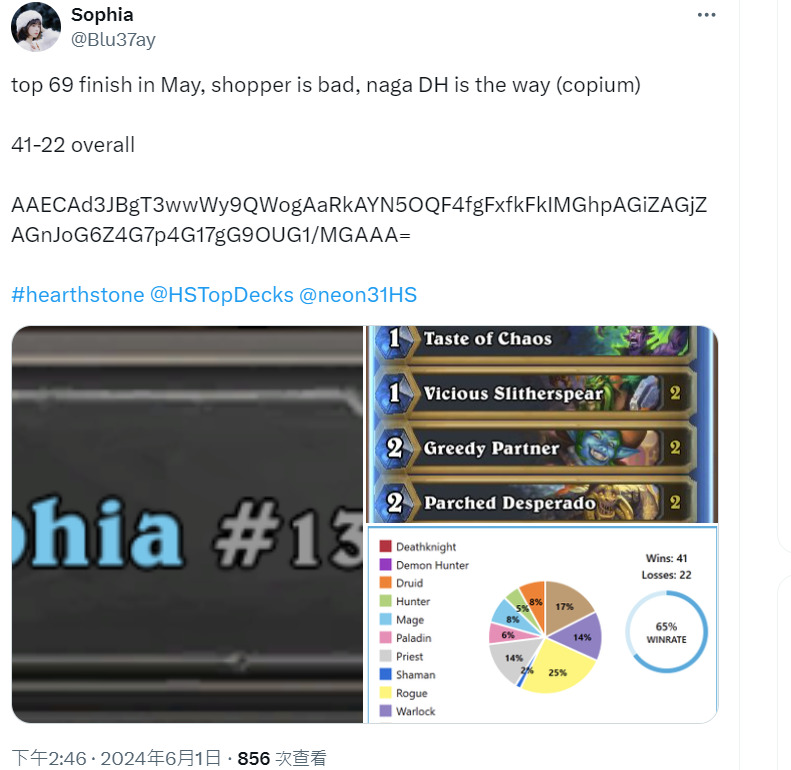The height and width of the screenshot is (770, 791).
Task: Open the Taste of Chaos decklist image
Action: coord(542,424)
